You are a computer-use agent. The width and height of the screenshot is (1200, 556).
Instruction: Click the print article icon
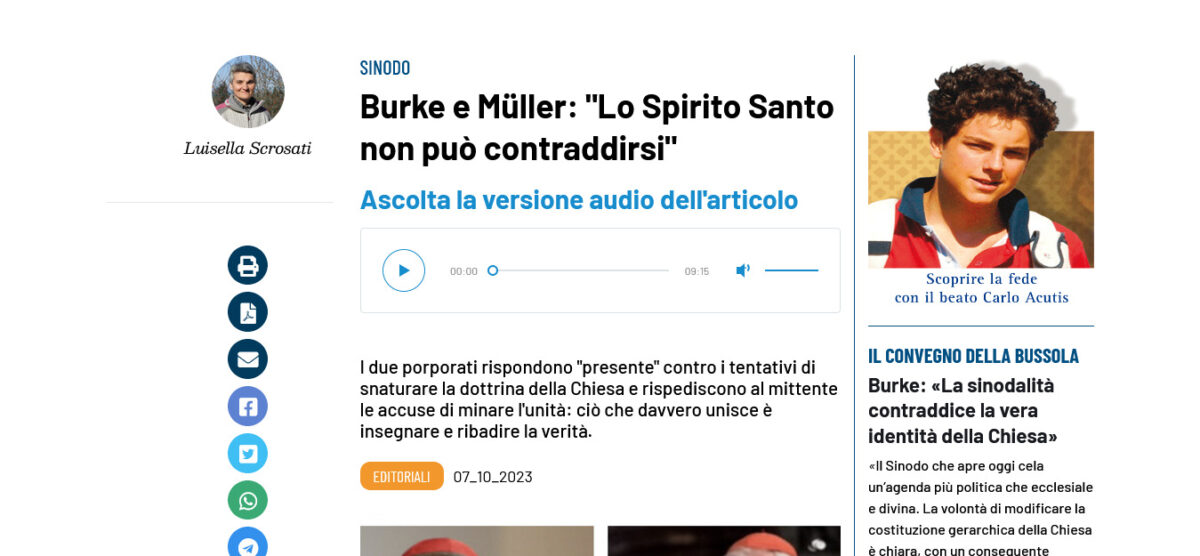click(x=248, y=266)
